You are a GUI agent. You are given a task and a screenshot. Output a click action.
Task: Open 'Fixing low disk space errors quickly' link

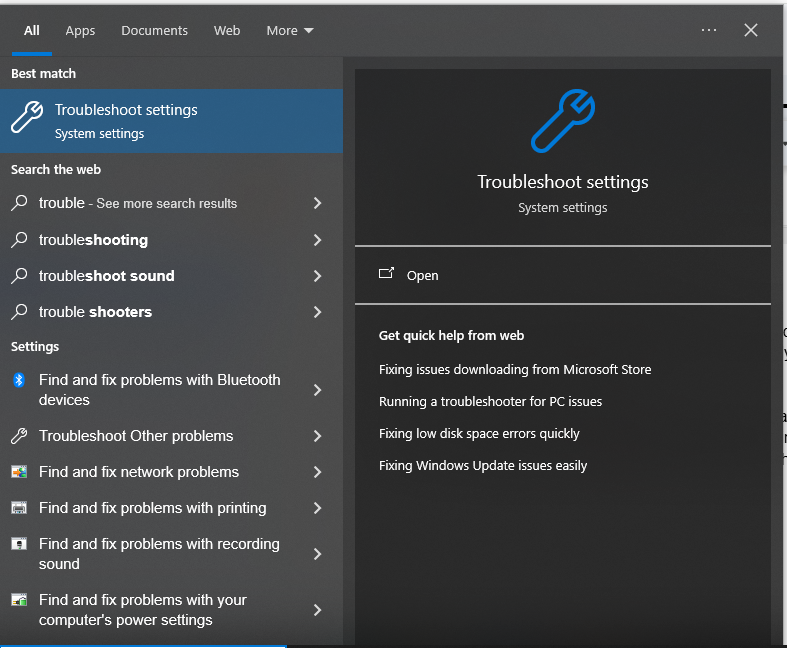[x=479, y=434]
